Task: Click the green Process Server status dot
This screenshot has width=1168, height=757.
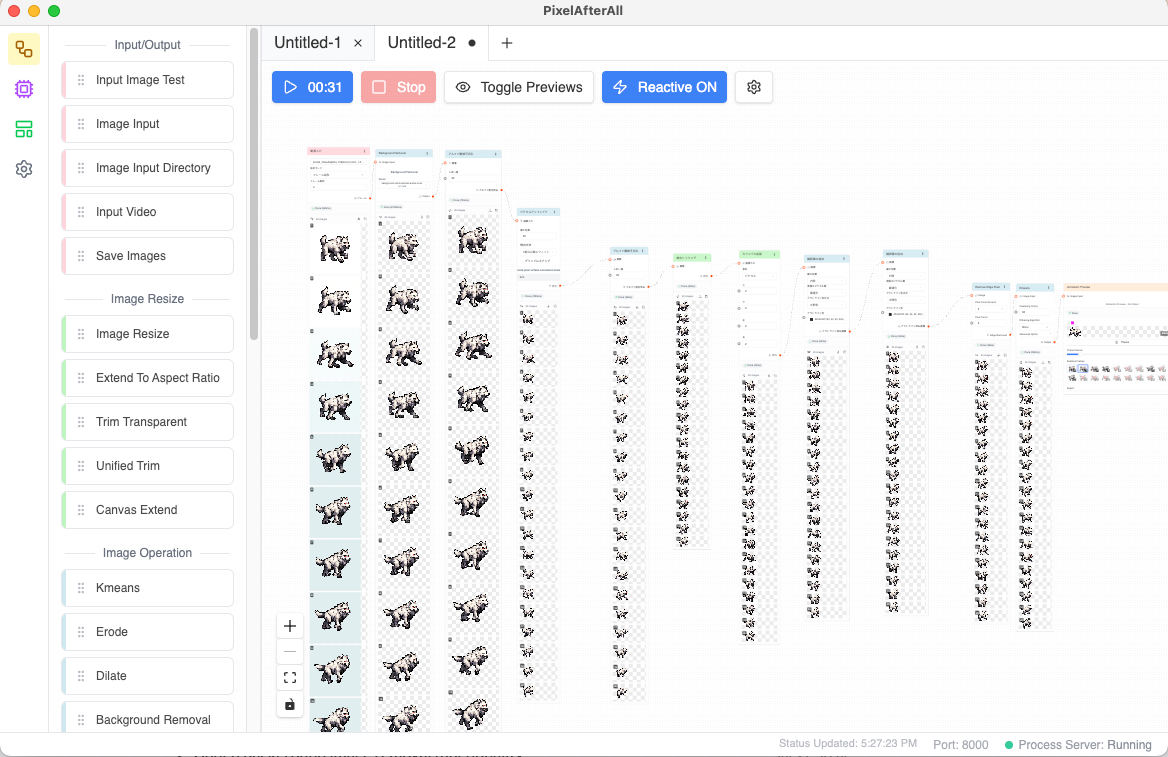Action: [1009, 745]
